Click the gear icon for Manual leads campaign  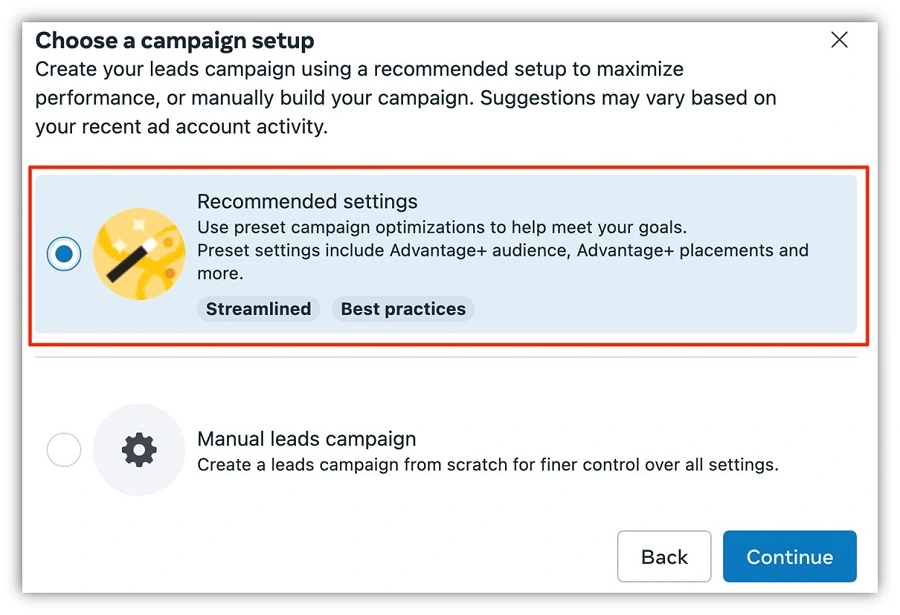click(x=139, y=450)
